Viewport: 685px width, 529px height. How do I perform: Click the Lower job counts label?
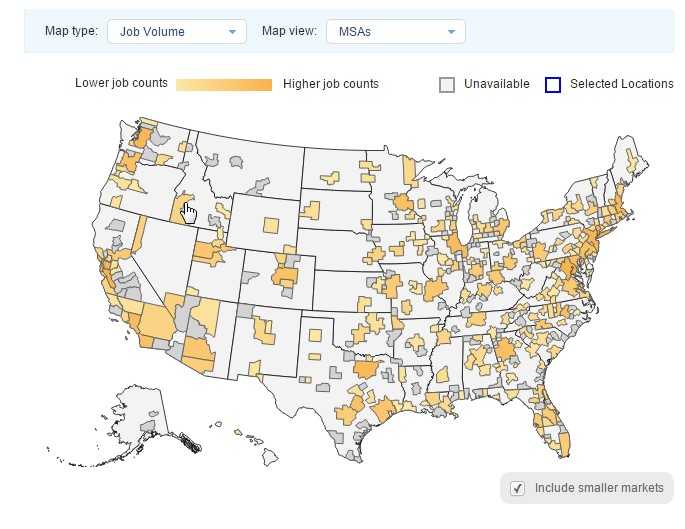click(121, 84)
